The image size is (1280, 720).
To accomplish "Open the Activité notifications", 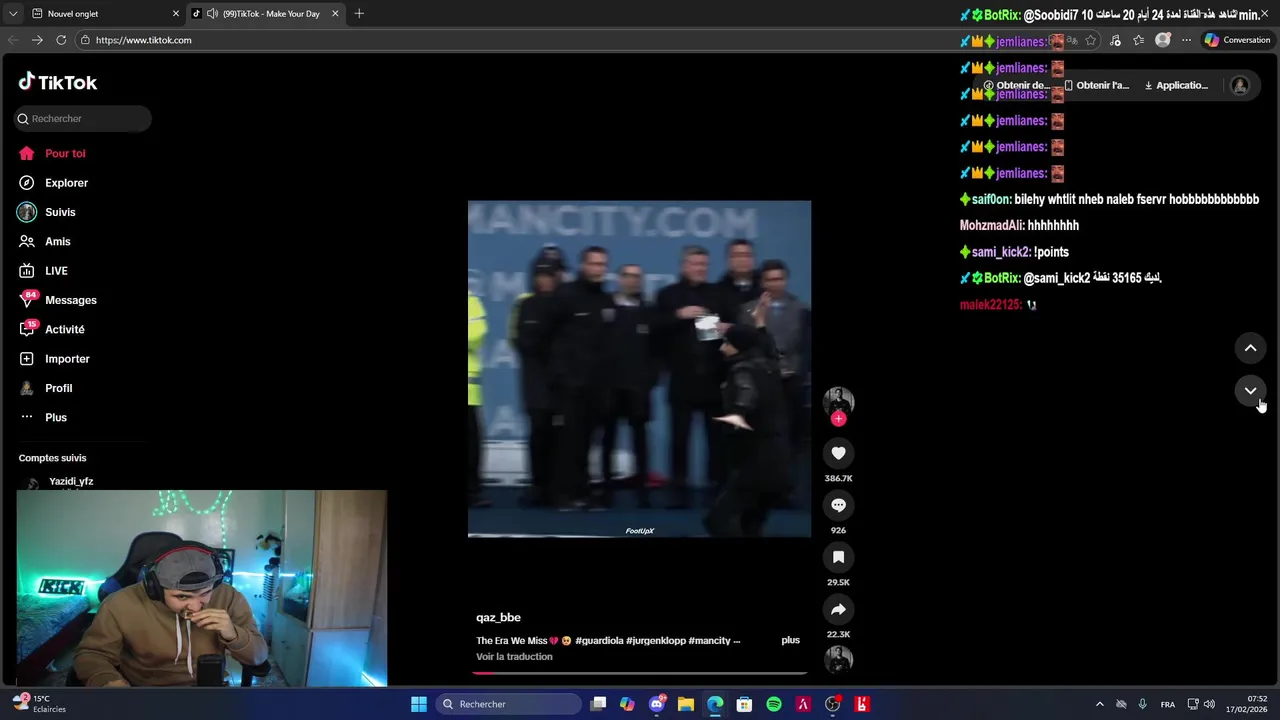I will tap(51, 329).
